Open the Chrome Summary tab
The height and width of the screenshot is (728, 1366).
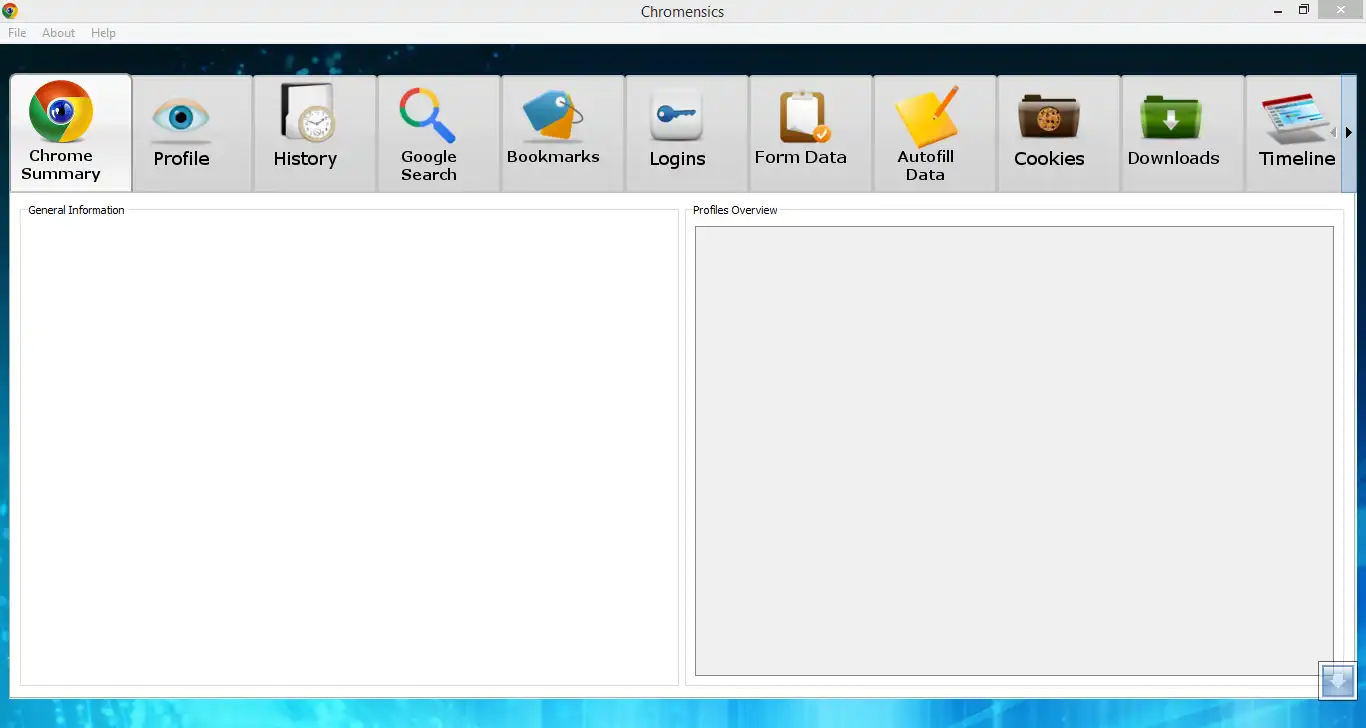(70, 132)
